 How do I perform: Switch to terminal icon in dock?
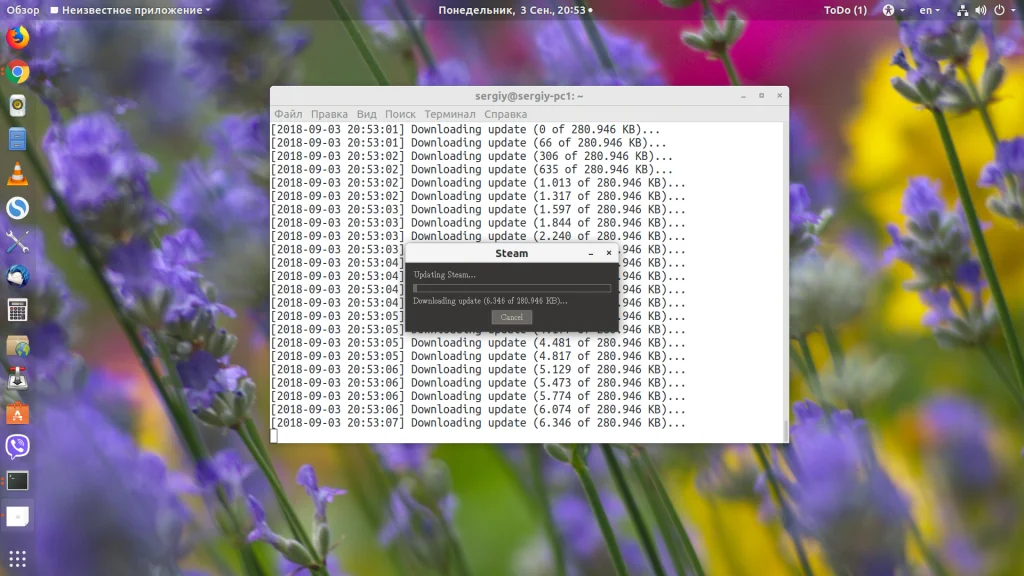point(18,481)
